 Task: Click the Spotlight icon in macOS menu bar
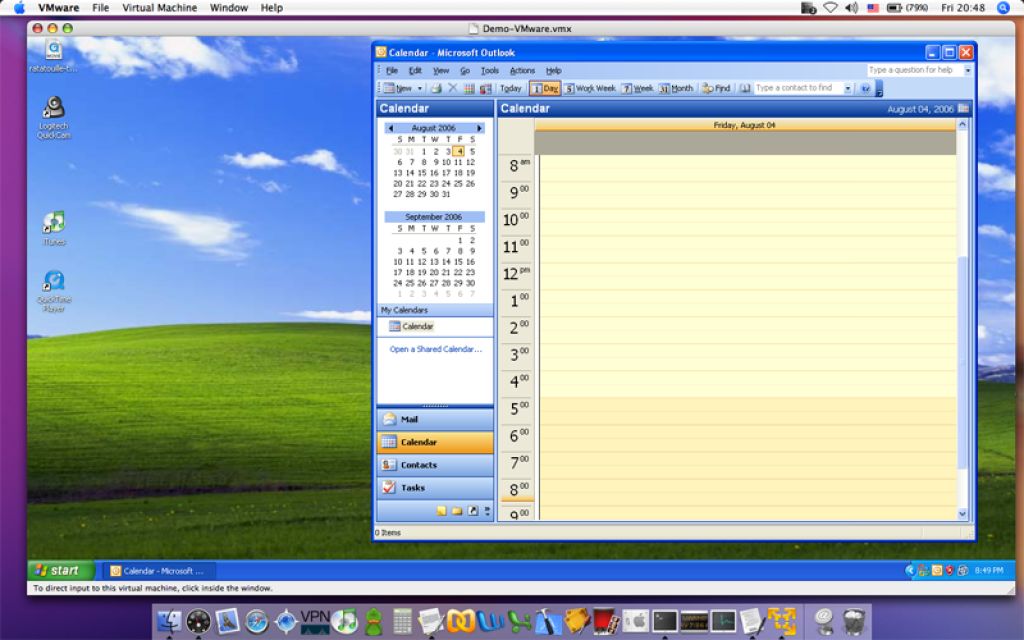pyautogui.click(x=1004, y=8)
